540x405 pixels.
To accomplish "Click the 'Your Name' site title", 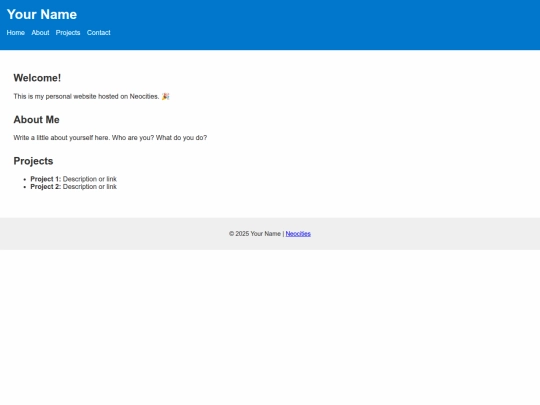I will pyautogui.click(x=42, y=14).
